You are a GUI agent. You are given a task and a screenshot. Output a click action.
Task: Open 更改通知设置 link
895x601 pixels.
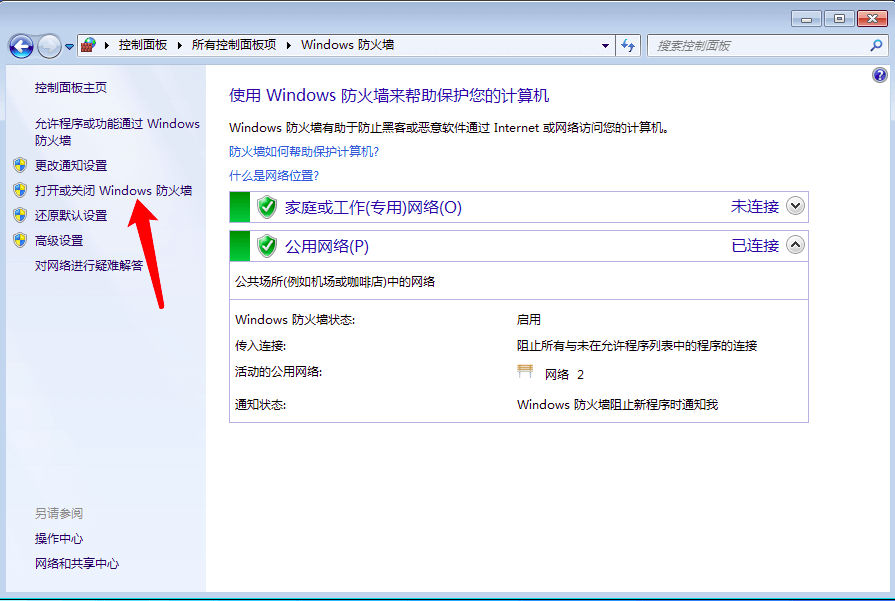point(71,166)
